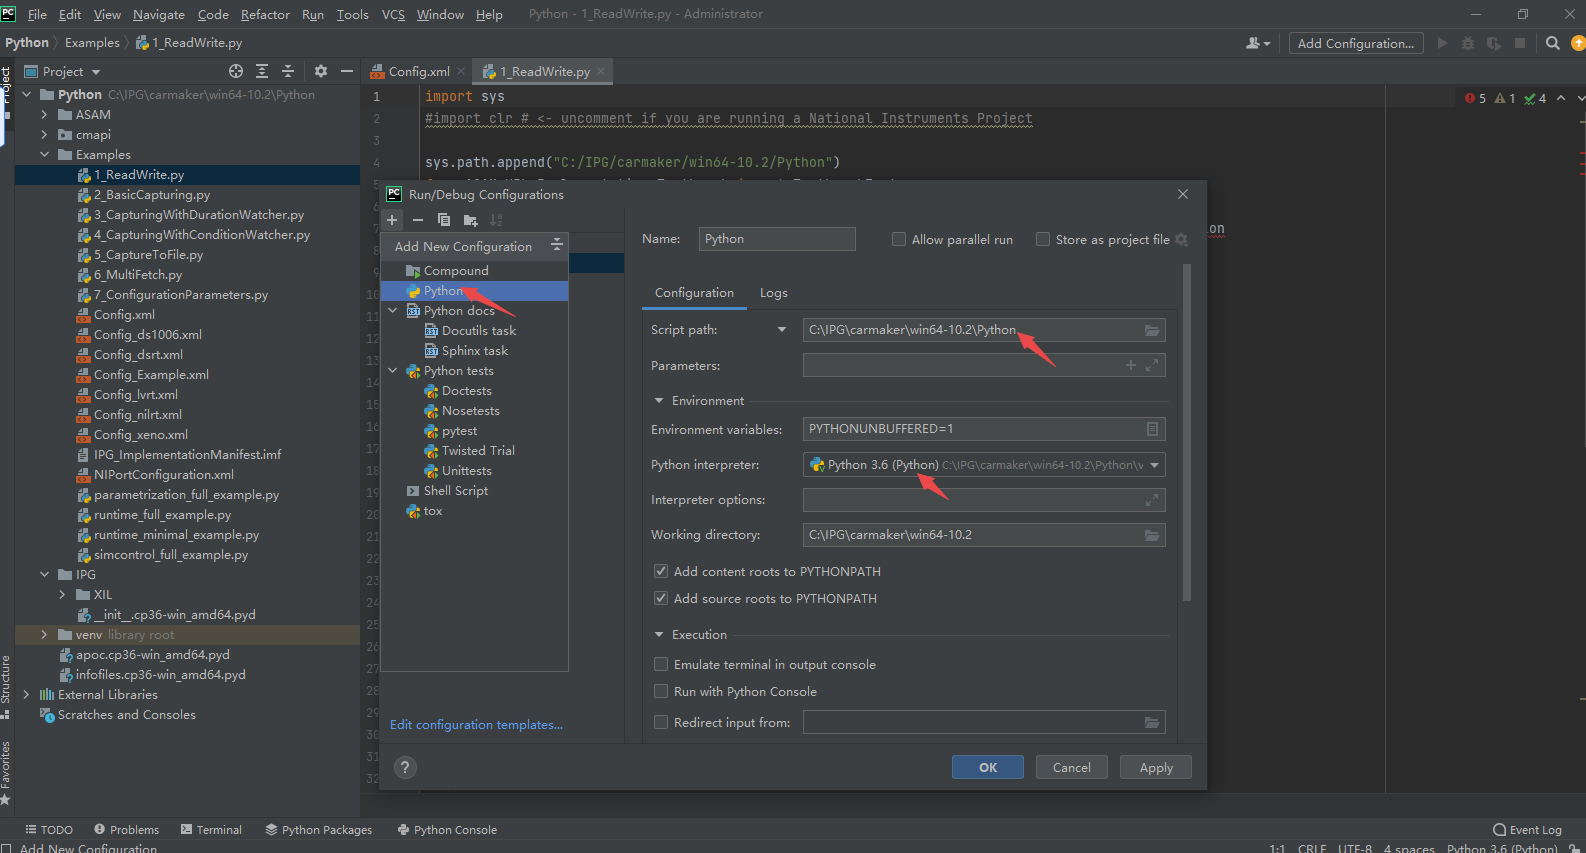1586x853 pixels.
Task: Expand the cmapi folder
Action: tap(44, 135)
